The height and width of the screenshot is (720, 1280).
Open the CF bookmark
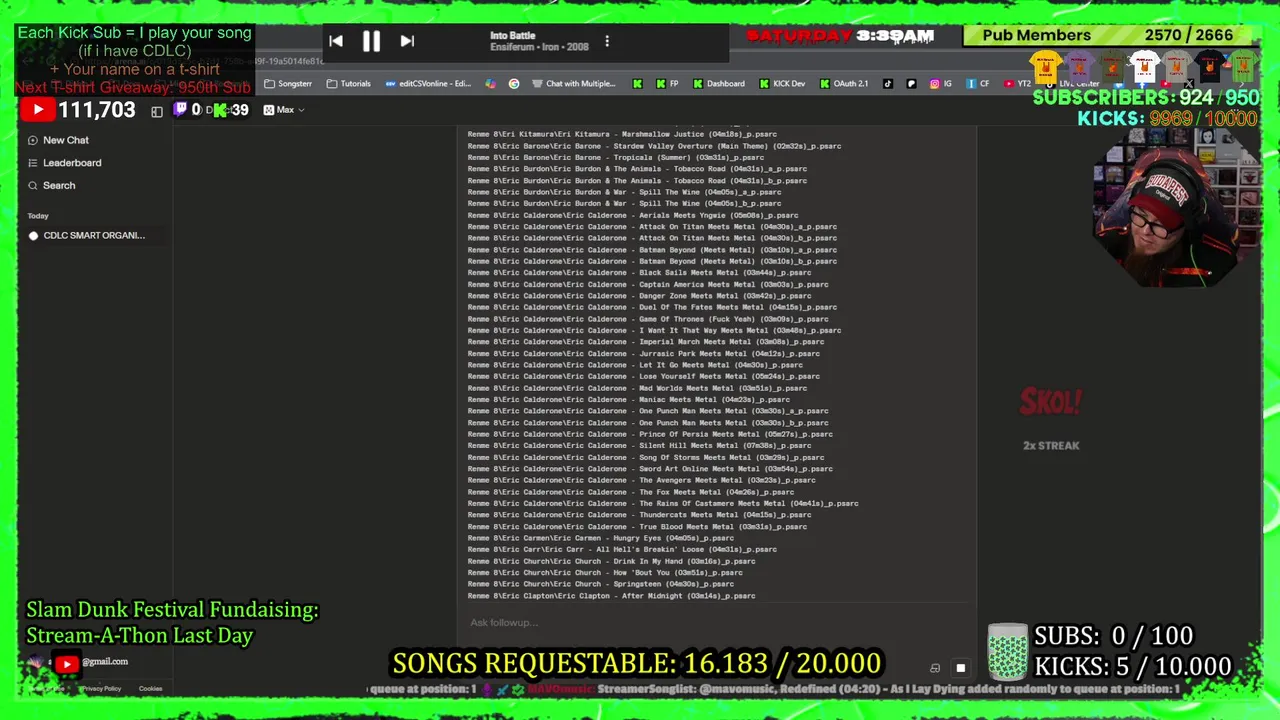pyautogui.click(x=978, y=84)
